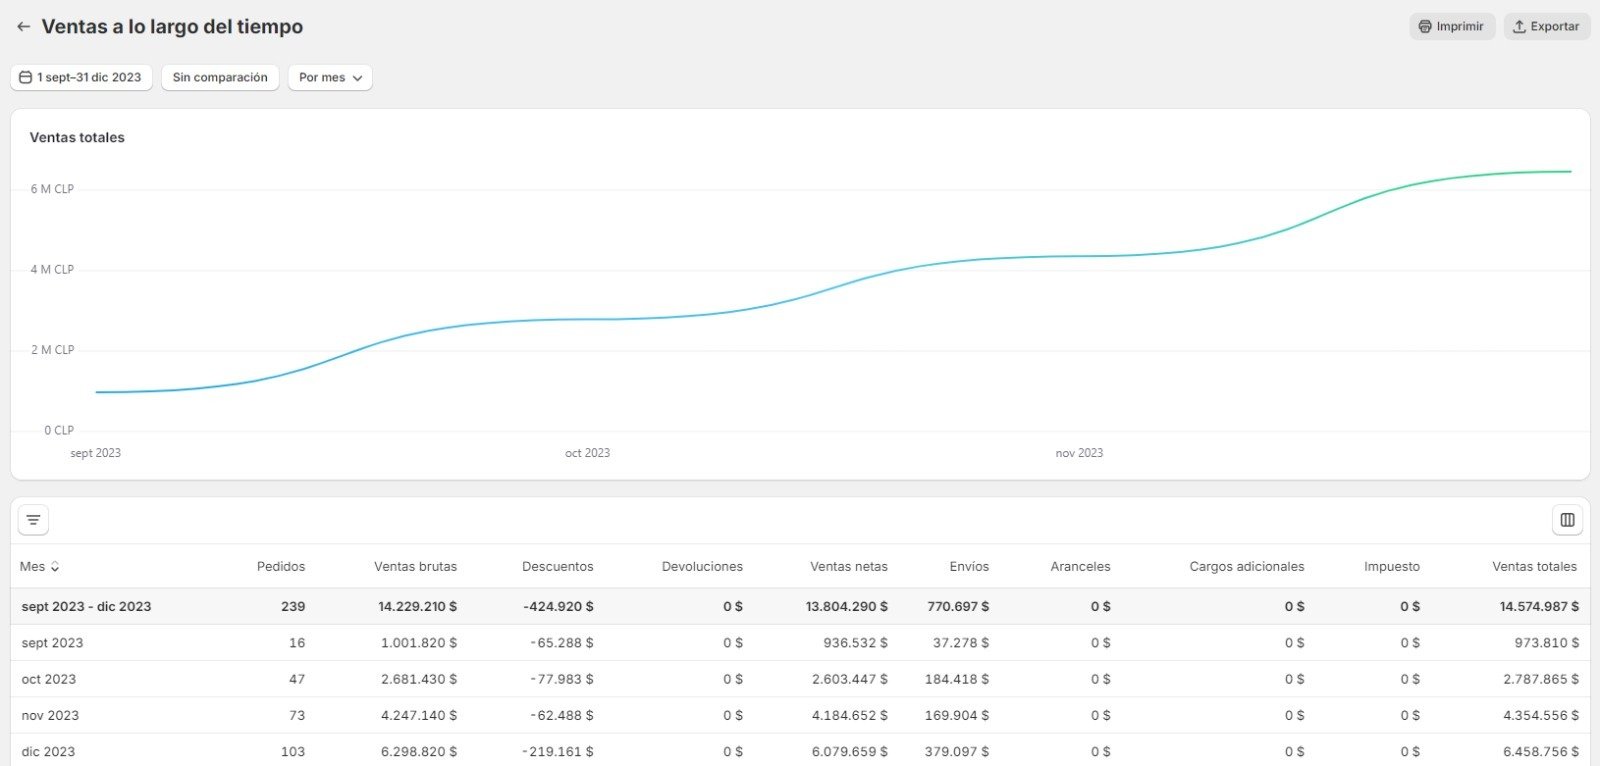Expand the Por mes grouping dropdown

tap(330, 77)
